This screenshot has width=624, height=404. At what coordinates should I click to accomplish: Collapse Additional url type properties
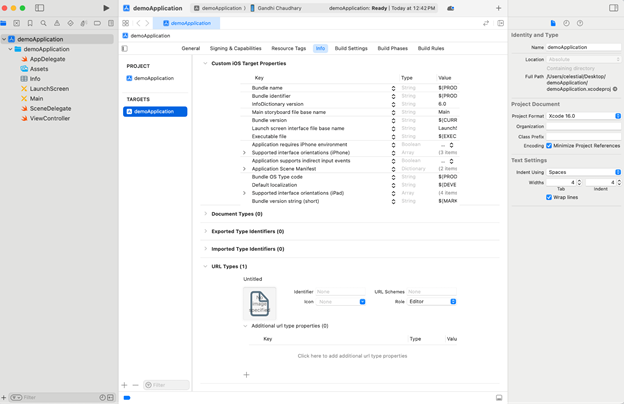(245, 326)
